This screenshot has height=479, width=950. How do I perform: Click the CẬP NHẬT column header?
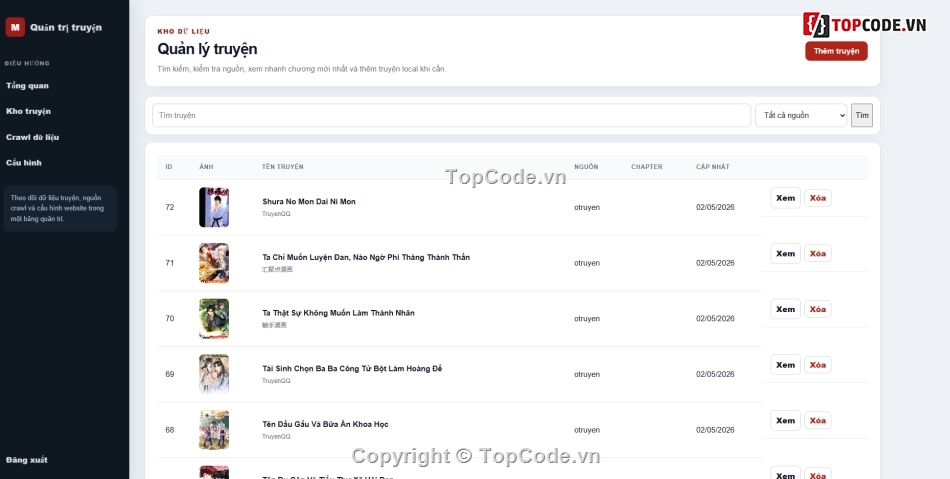(712, 167)
